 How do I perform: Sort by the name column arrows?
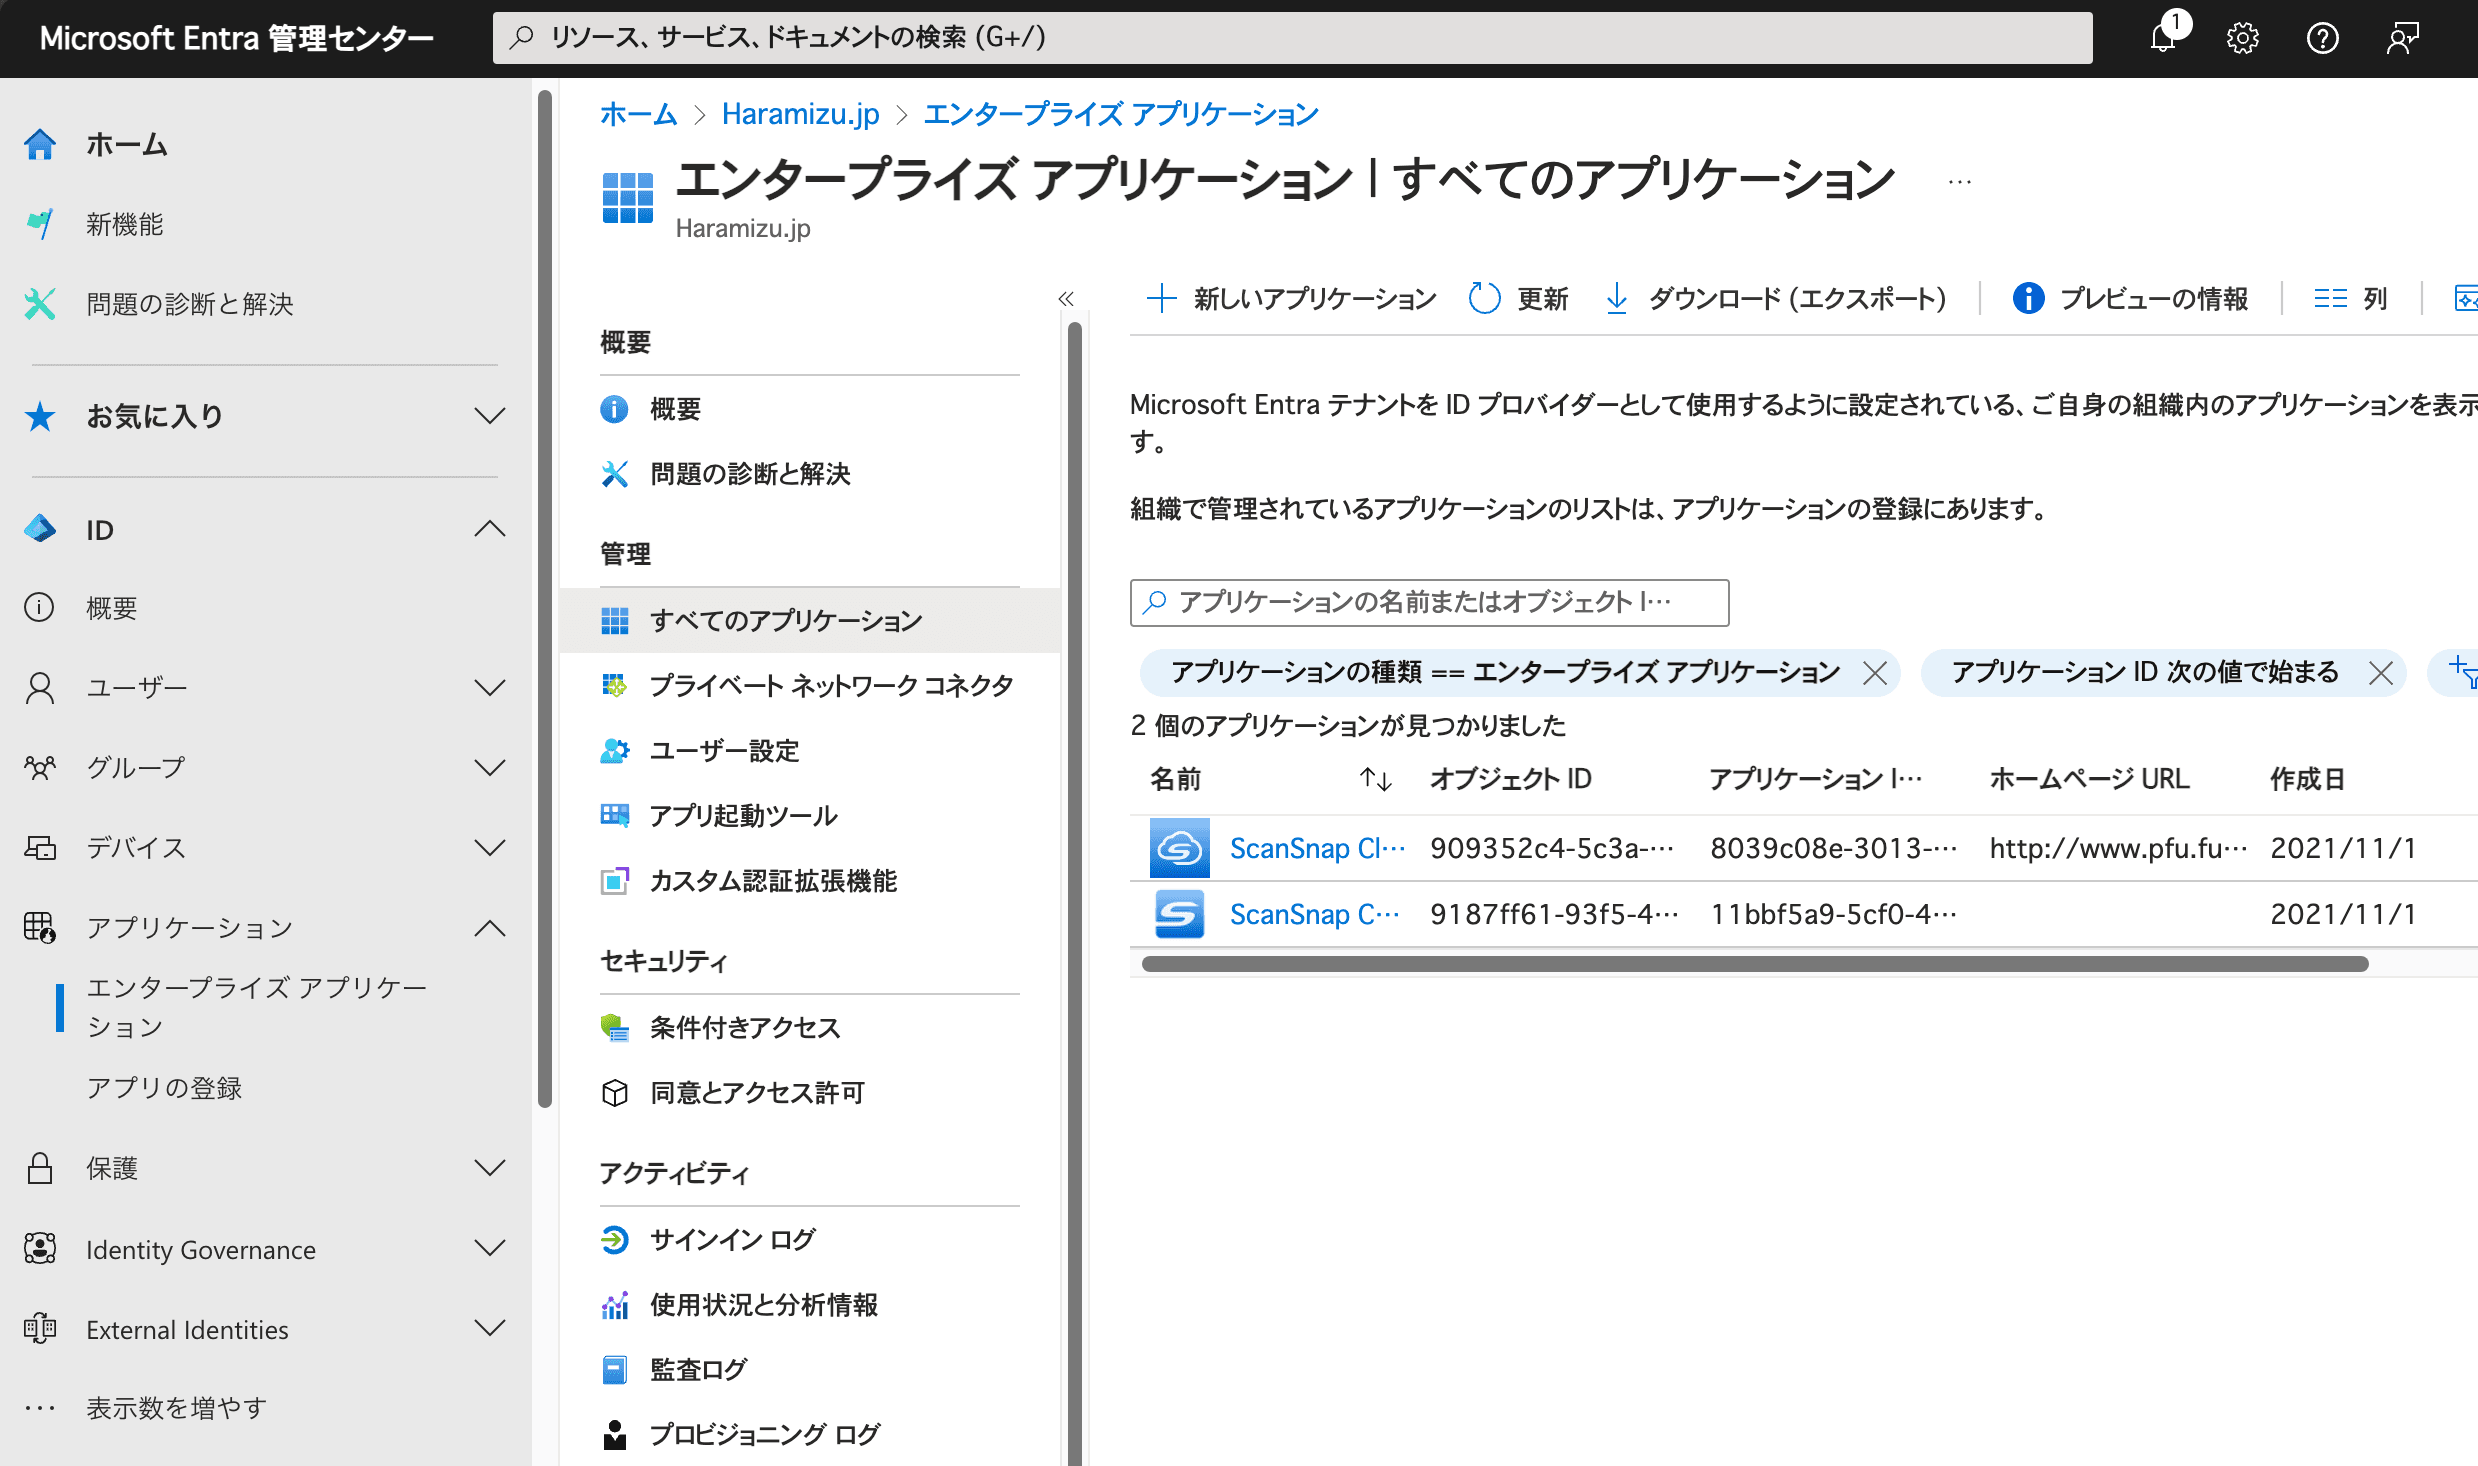(x=1376, y=779)
